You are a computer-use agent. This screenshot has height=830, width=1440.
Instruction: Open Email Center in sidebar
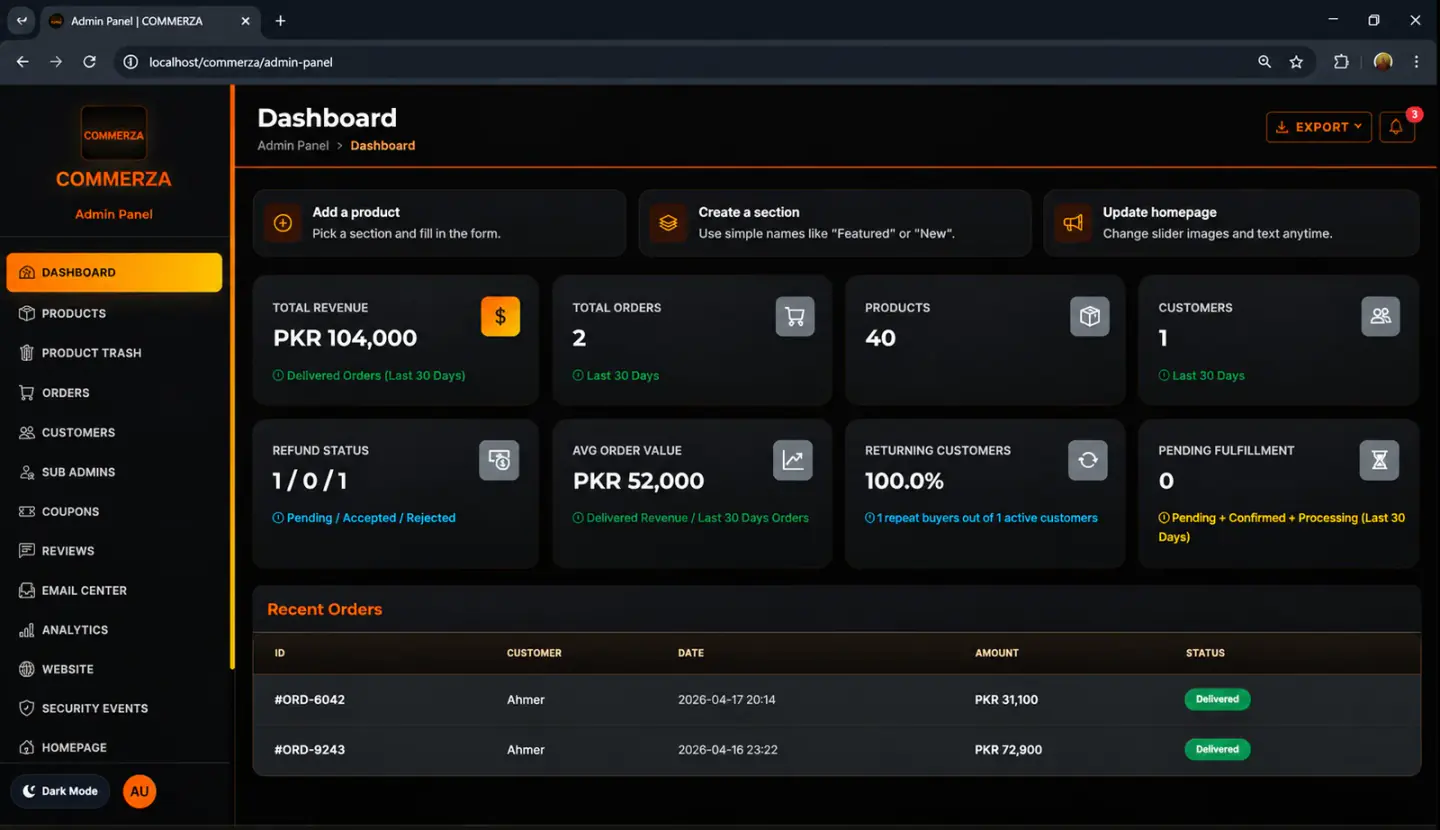pyautogui.click(x=114, y=590)
